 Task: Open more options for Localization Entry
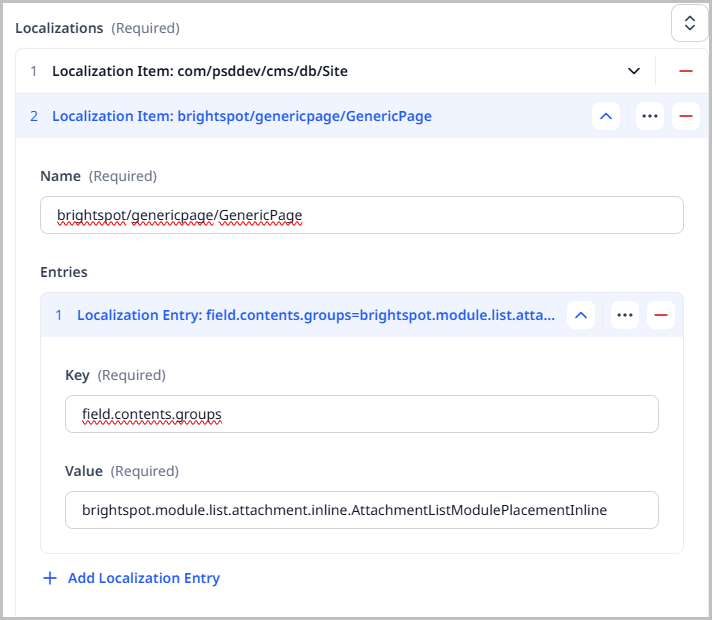625,315
